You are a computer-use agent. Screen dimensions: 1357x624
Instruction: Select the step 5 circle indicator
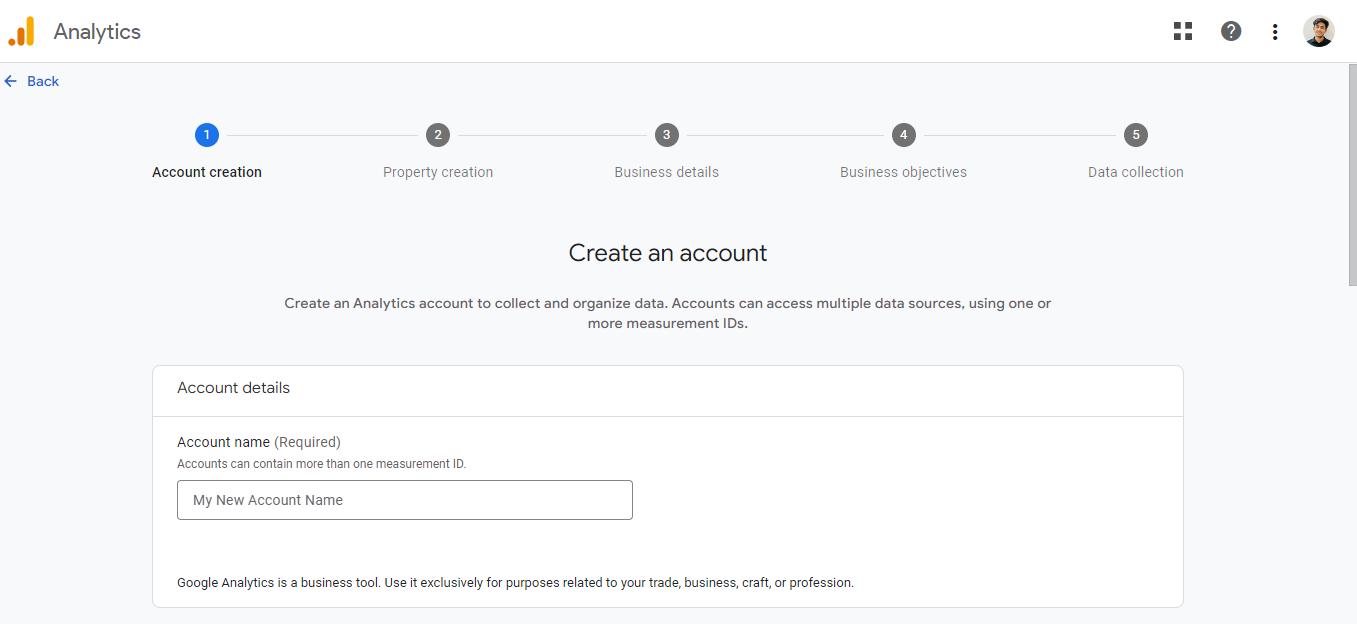tap(1135, 135)
